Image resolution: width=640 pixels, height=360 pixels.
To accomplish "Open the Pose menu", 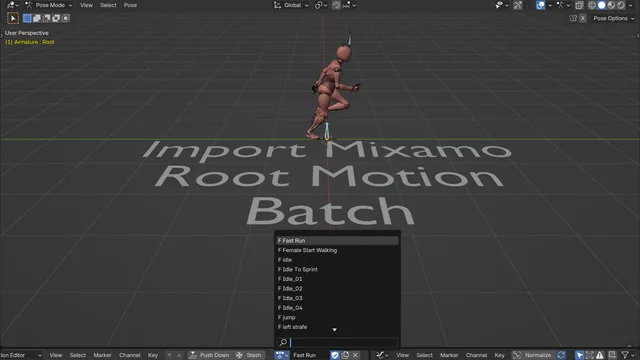I will point(130,5).
